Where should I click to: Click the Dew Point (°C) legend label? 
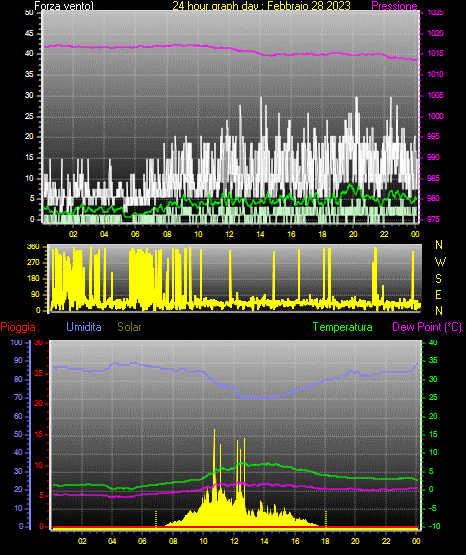[427, 327]
